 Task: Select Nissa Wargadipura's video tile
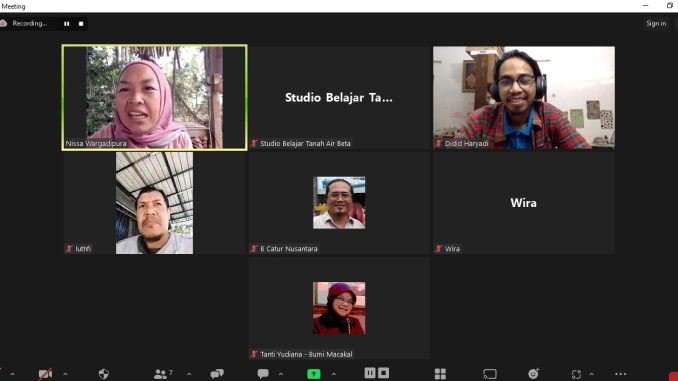click(x=155, y=97)
